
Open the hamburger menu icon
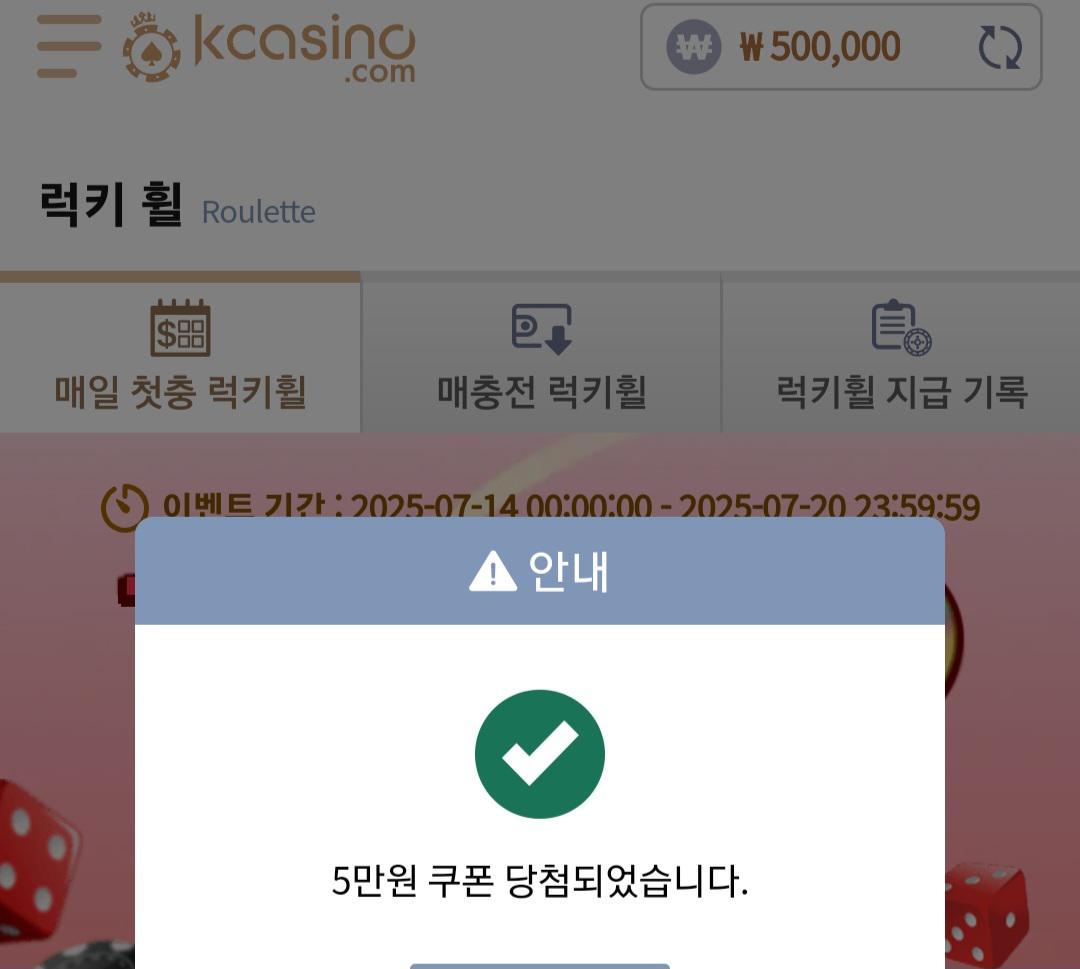pyautogui.click(x=69, y=46)
